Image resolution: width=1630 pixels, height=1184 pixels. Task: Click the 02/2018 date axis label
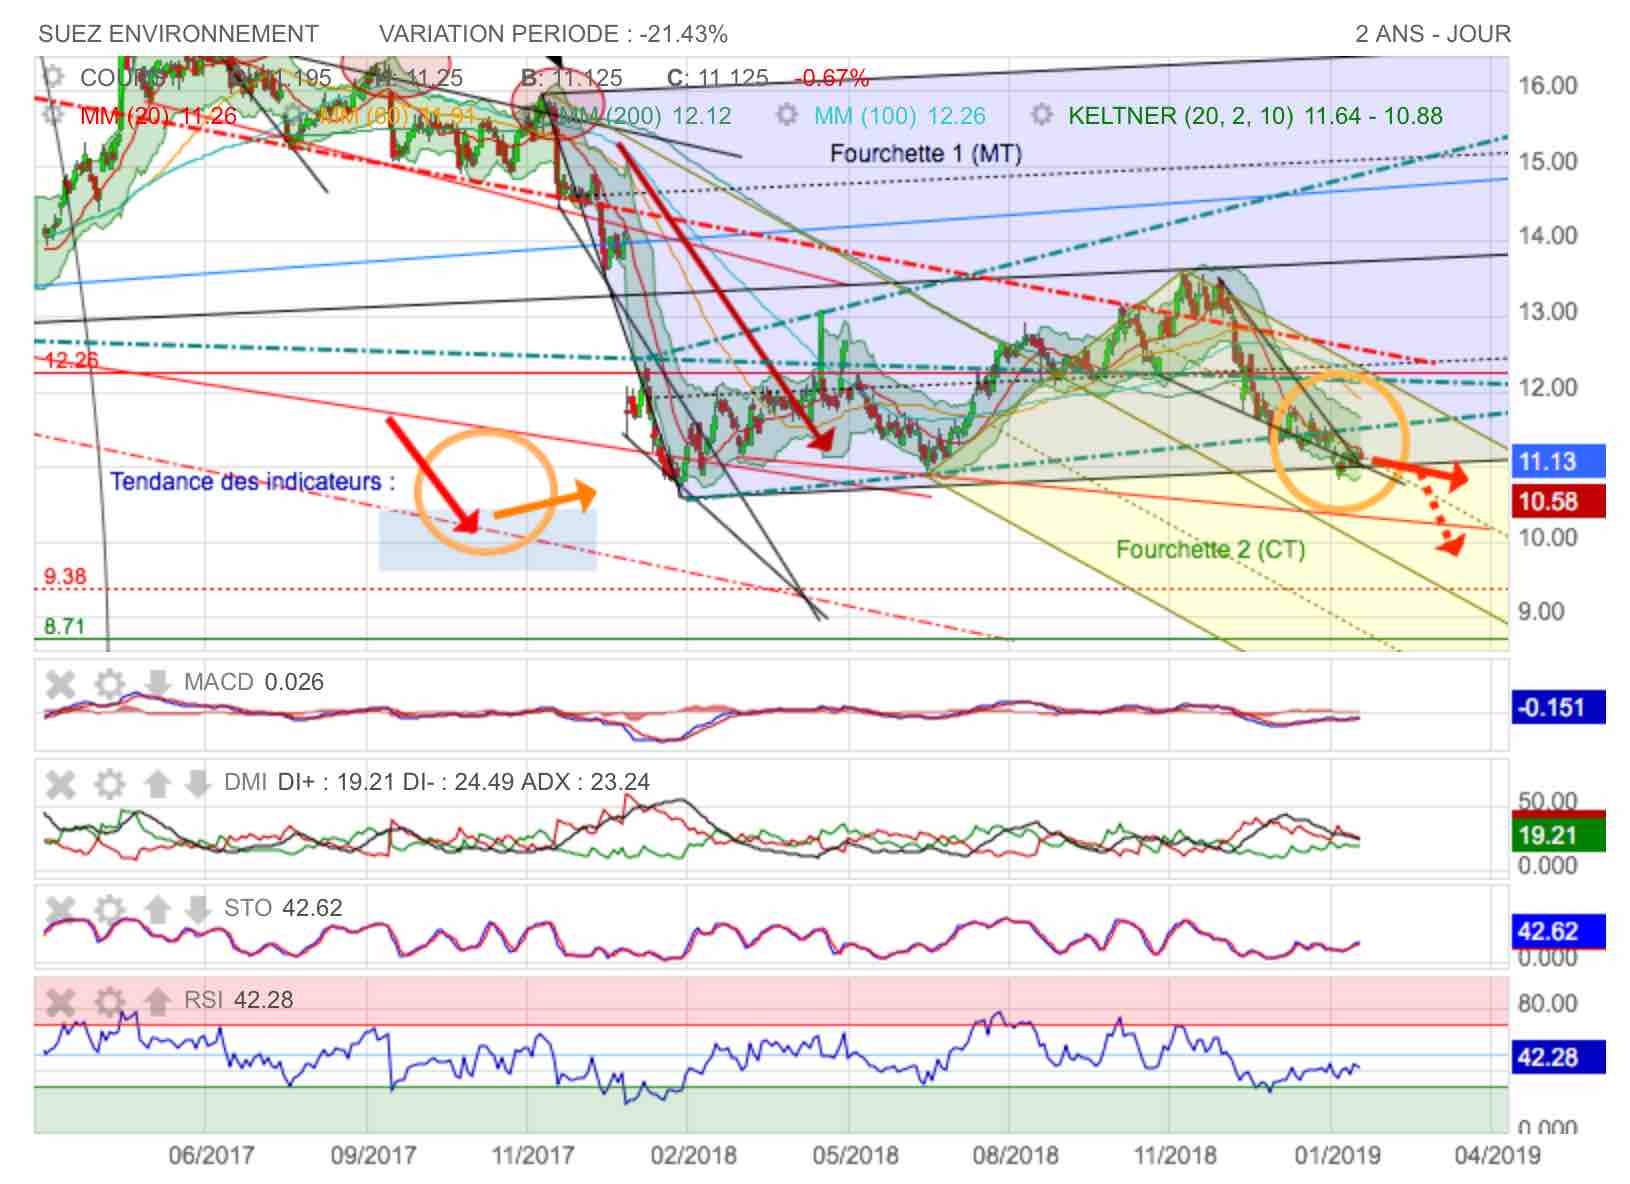693,1155
